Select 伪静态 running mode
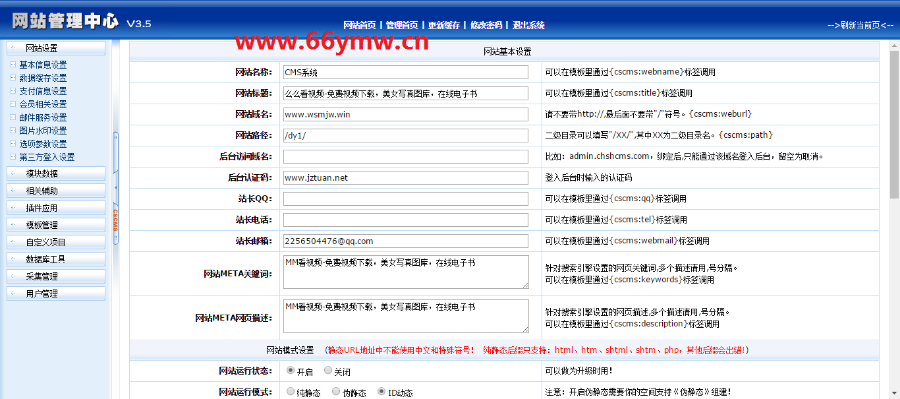 [x=335, y=392]
